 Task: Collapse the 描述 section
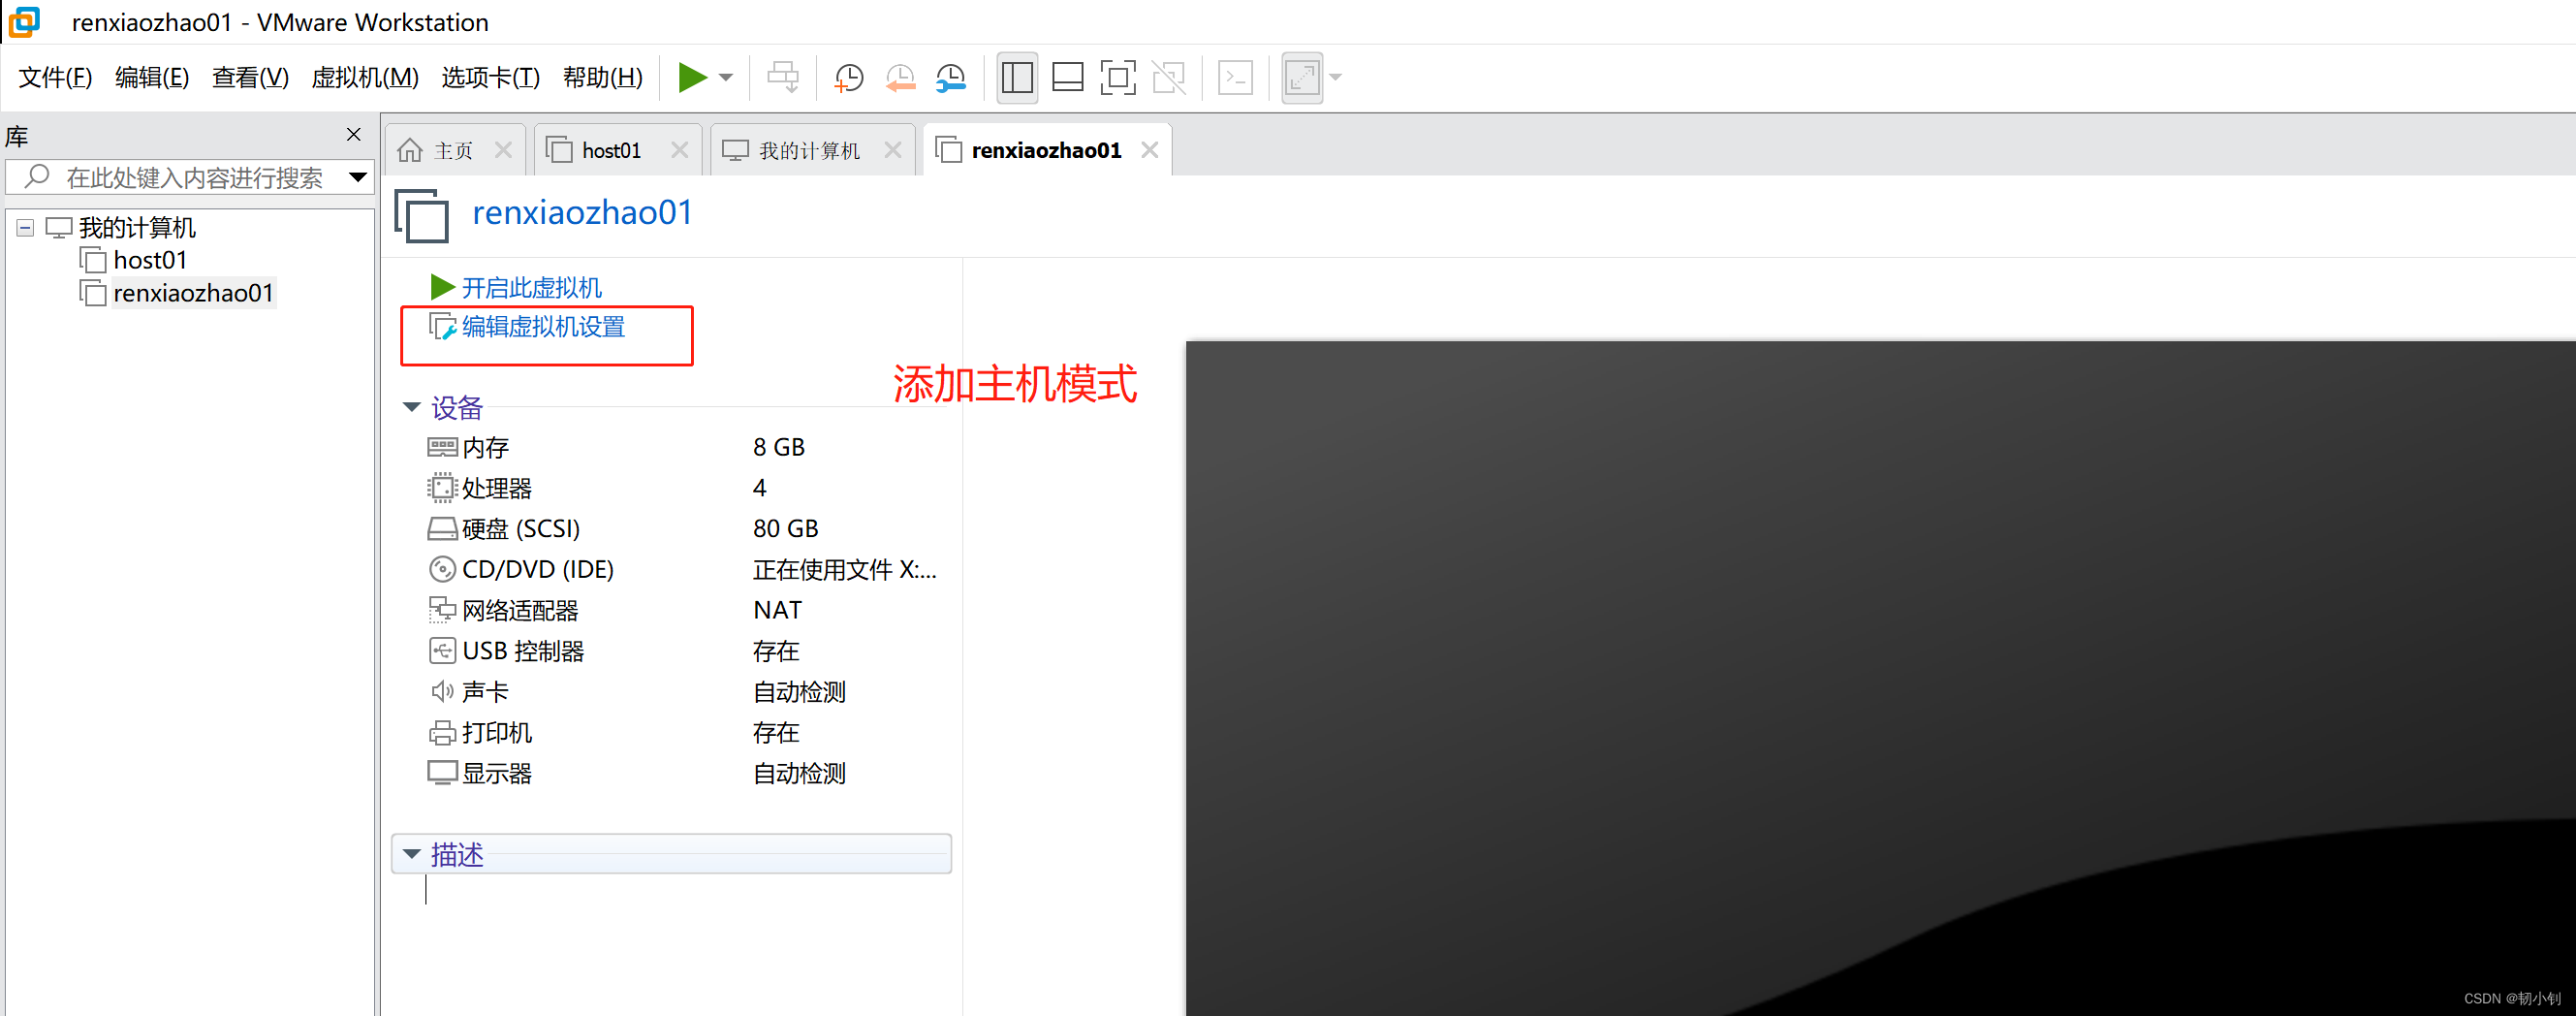point(411,854)
